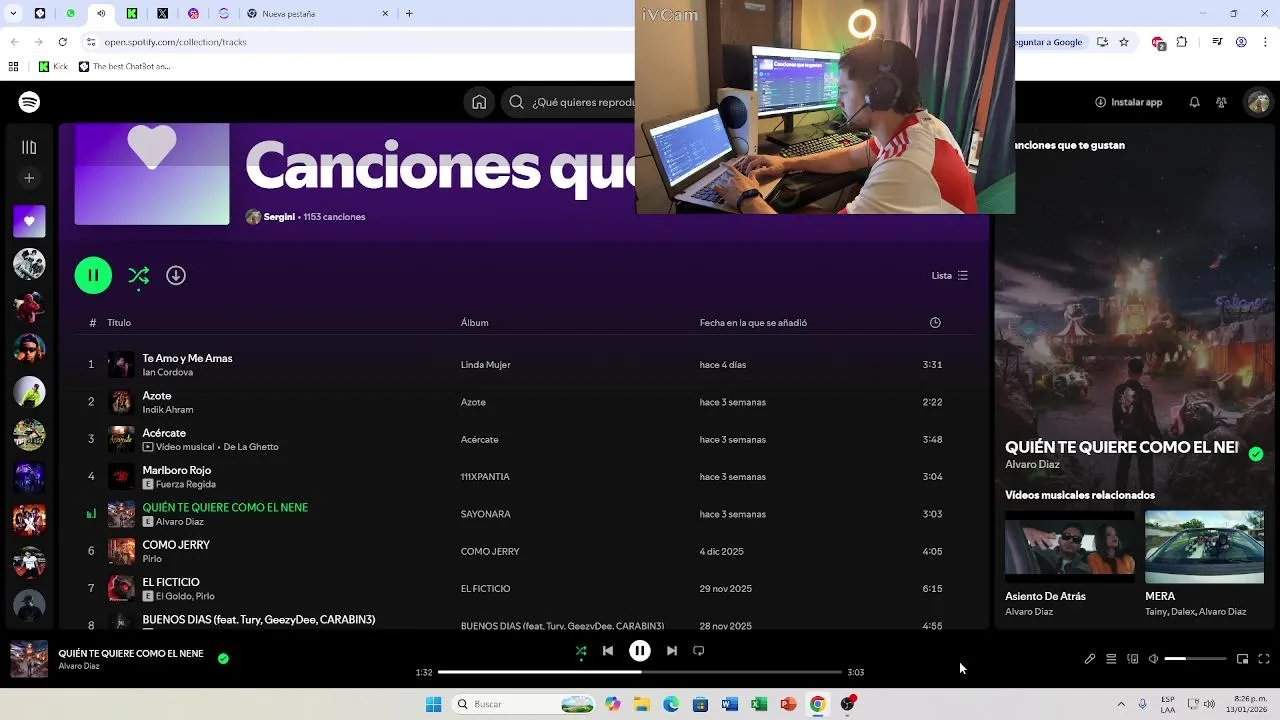
Task: Download the Liked Songs playlist
Action: pos(176,275)
